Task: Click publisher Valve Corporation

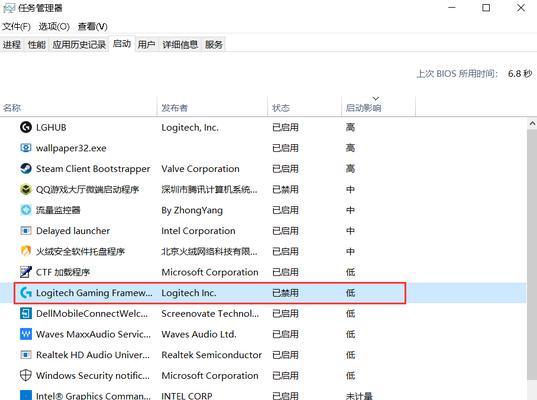Action: pos(200,169)
